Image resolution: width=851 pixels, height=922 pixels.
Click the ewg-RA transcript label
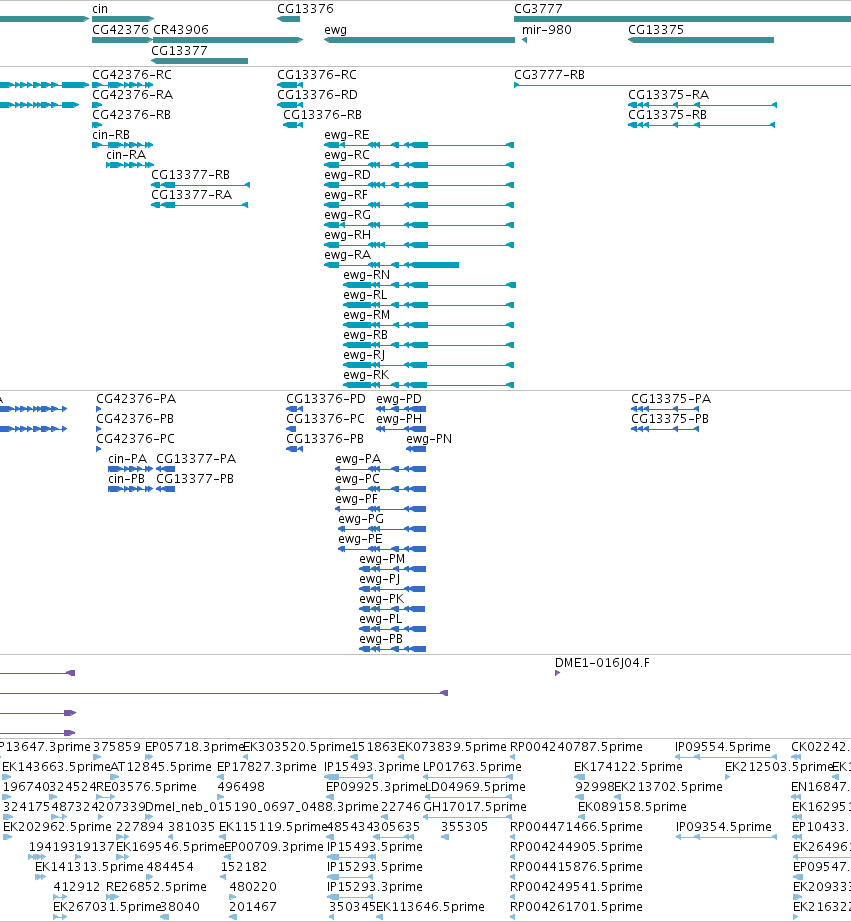tap(348, 255)
